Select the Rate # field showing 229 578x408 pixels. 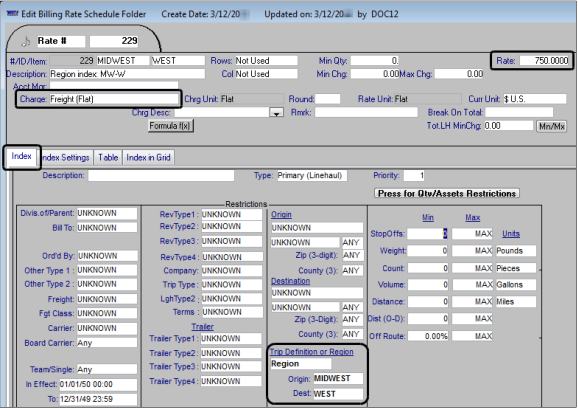coord(114,41)
